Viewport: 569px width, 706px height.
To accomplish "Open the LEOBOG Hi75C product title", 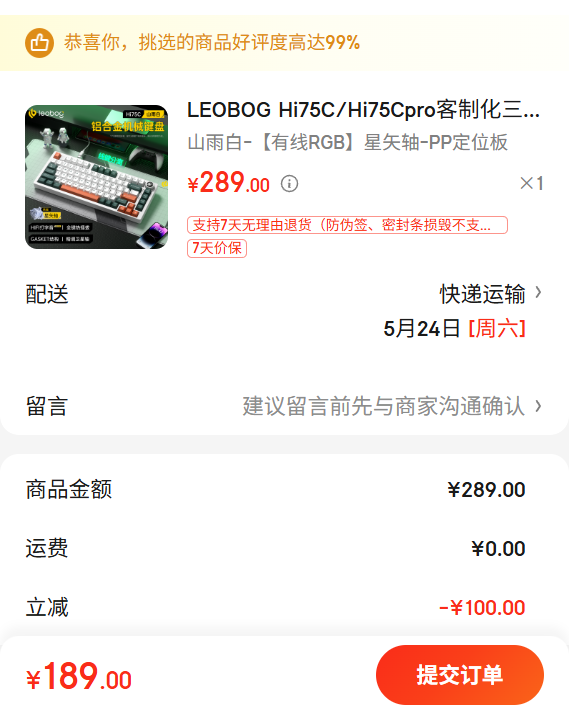I will click(x=363, y=110).
